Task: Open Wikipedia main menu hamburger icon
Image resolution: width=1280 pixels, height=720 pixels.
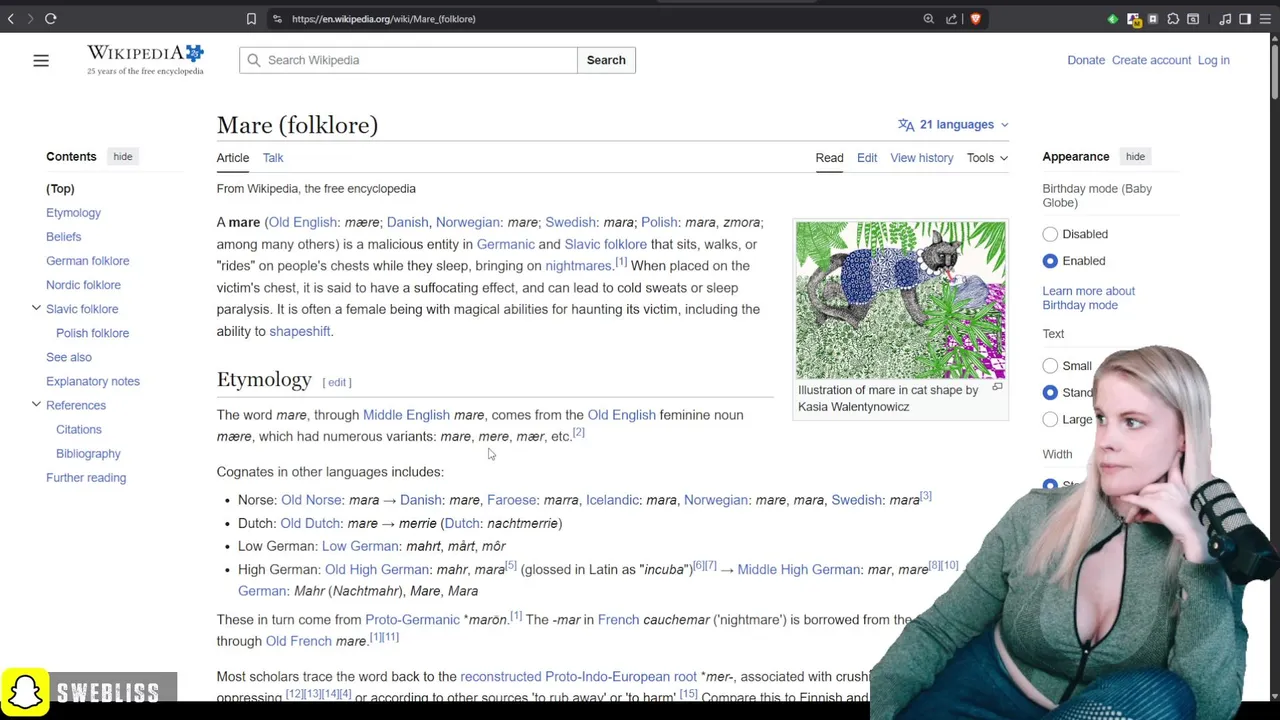Action: 41,61
